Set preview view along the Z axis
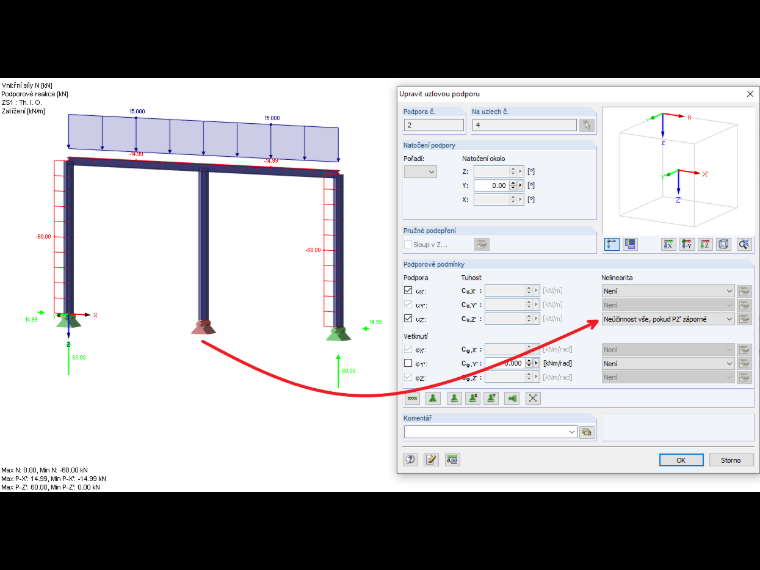 (x=705, y=244)
